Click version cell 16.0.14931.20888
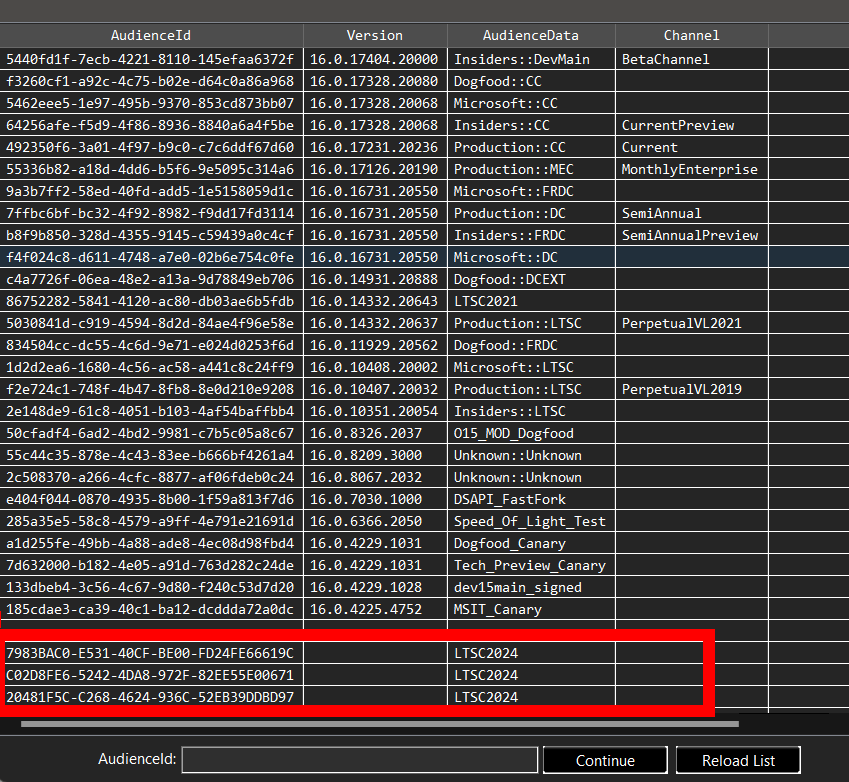Viewport: 849px width, 782px height. (375, 279)
